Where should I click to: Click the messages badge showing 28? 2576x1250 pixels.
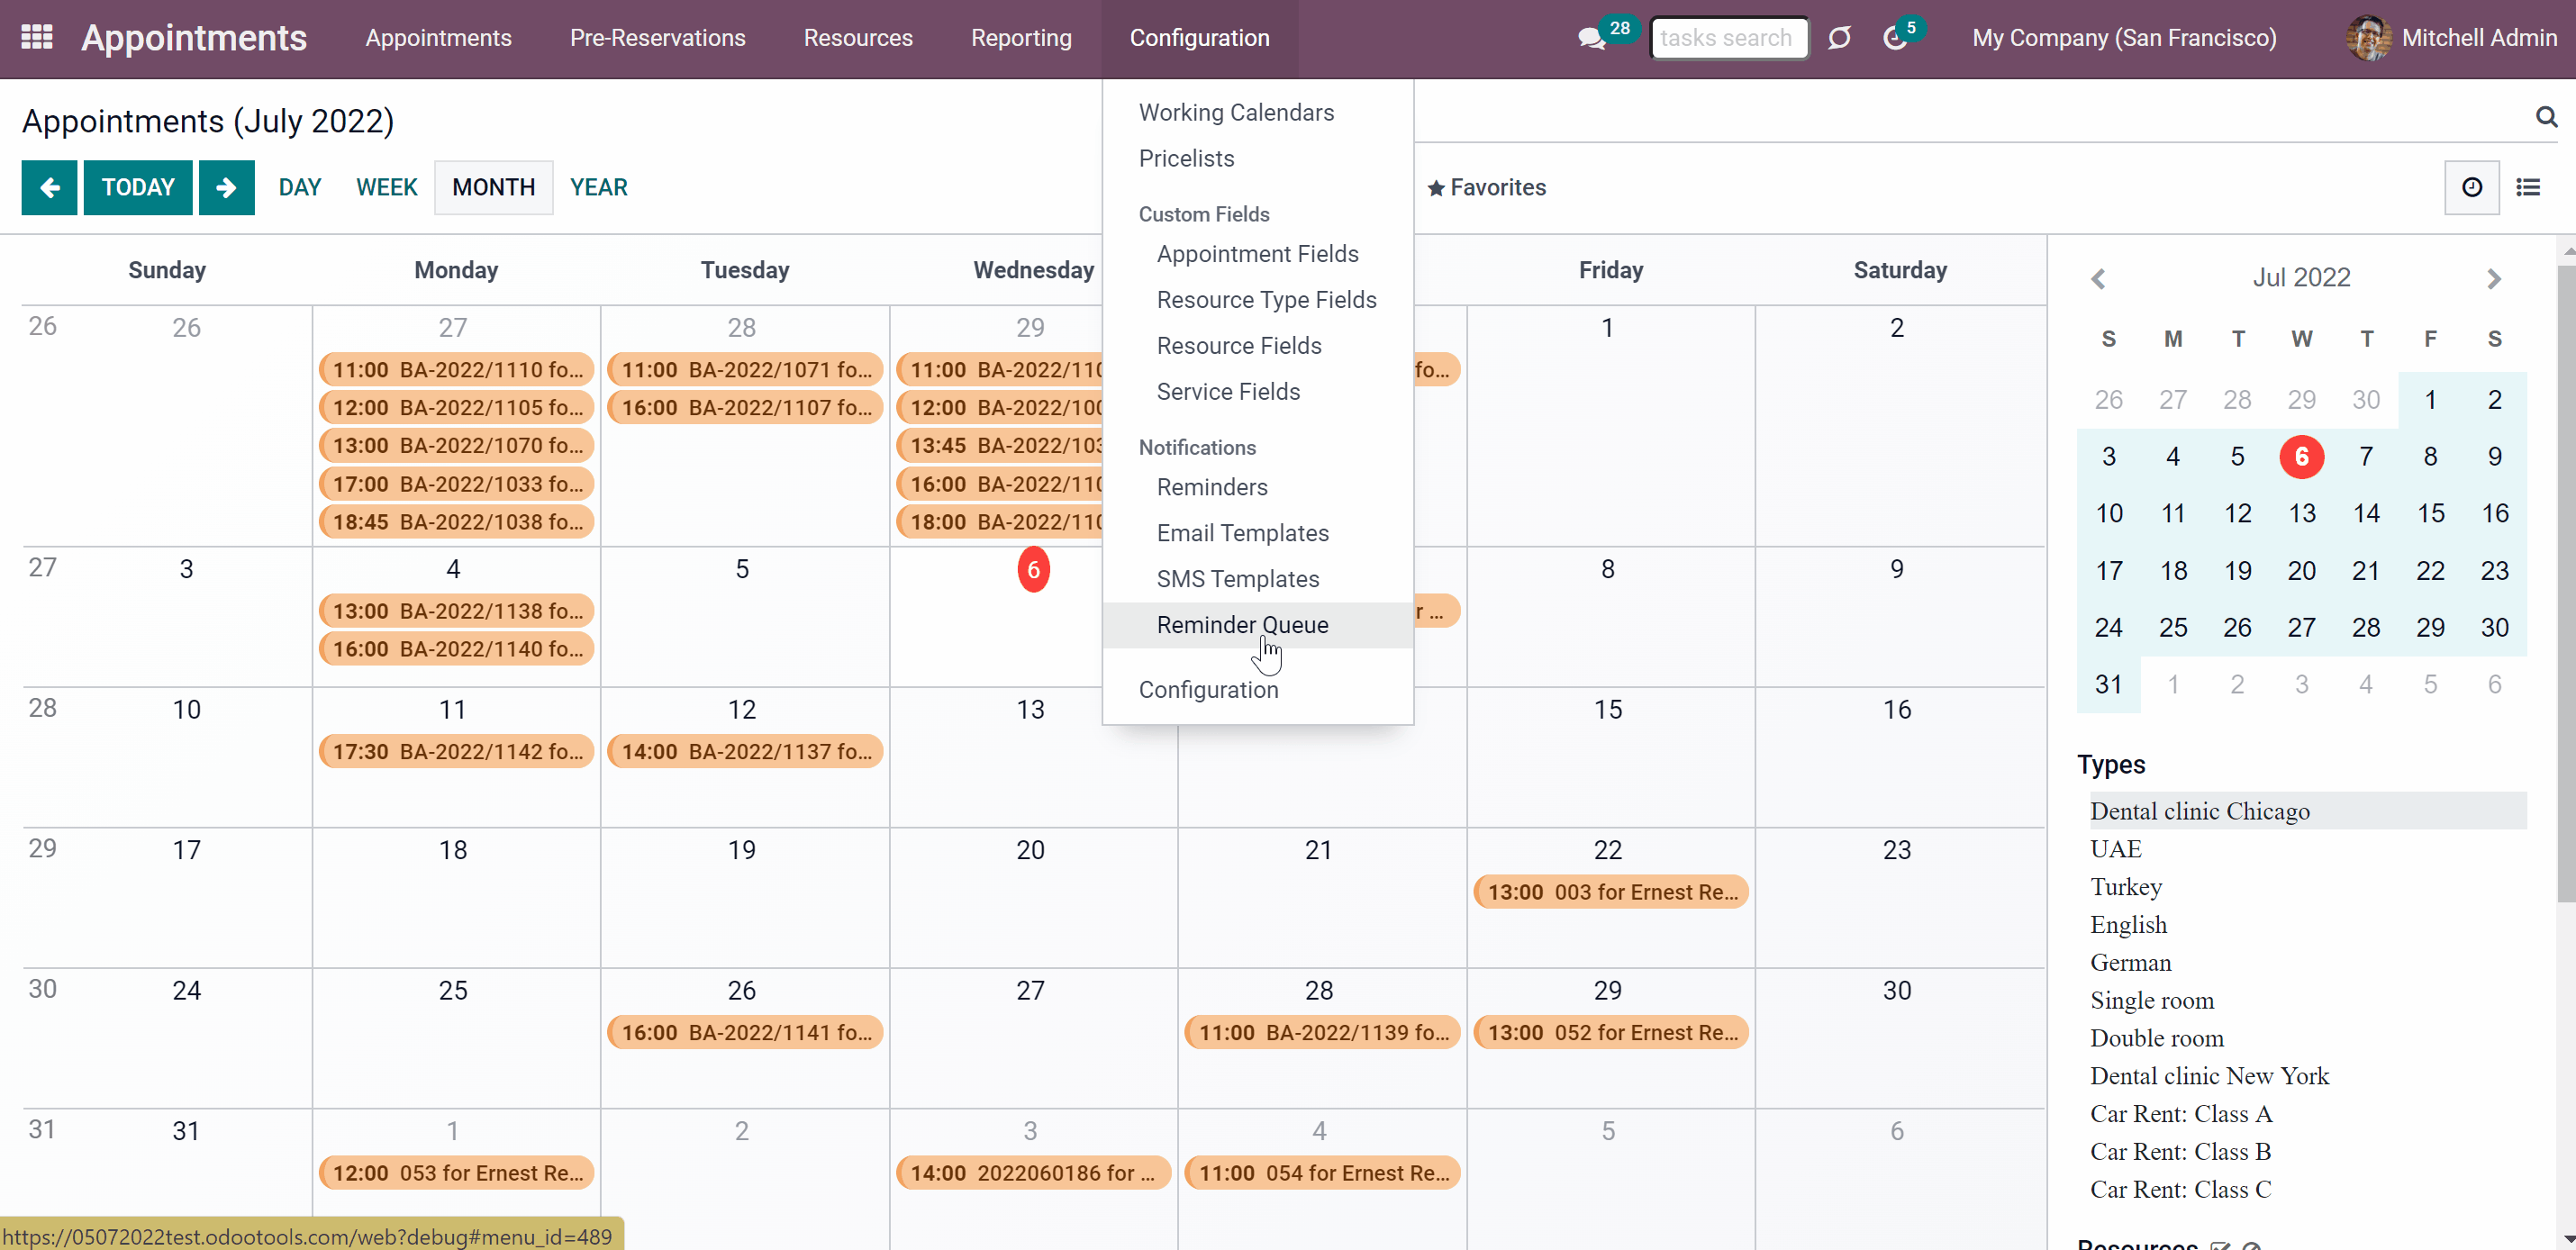1620,28
